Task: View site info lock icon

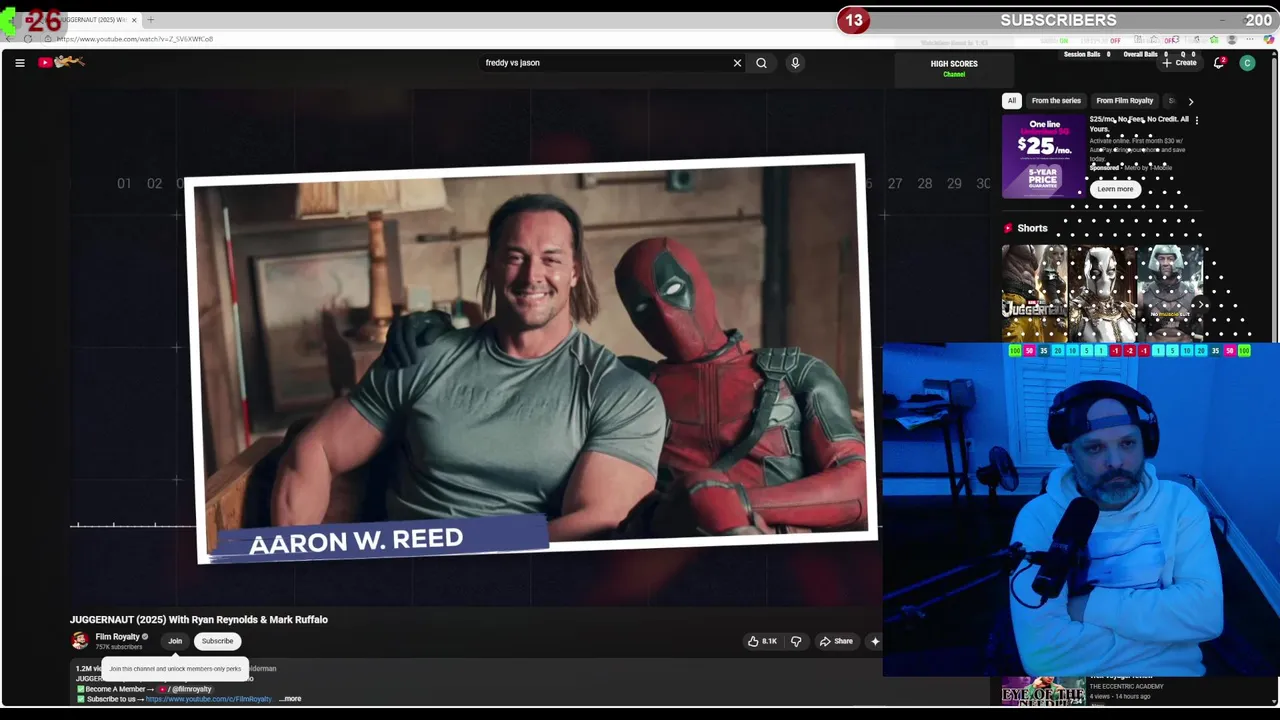Action: [x=49, y=39]
